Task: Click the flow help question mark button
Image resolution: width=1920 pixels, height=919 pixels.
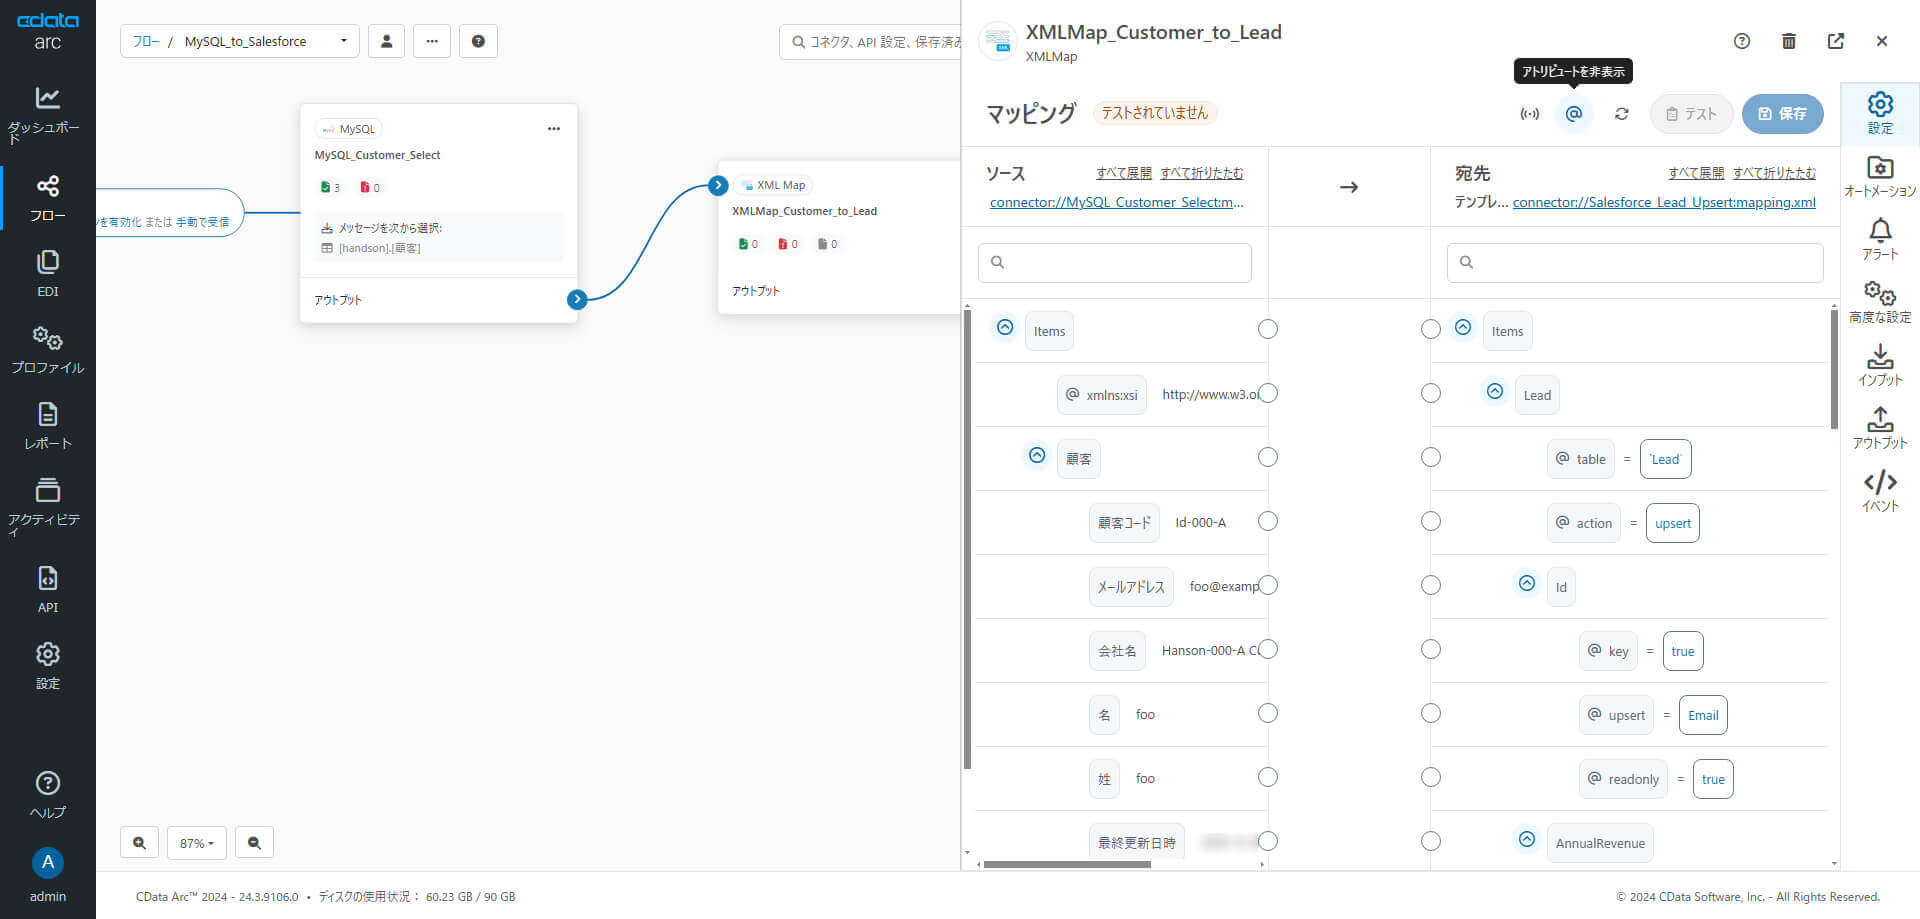Action: click(x=478, y=41)
